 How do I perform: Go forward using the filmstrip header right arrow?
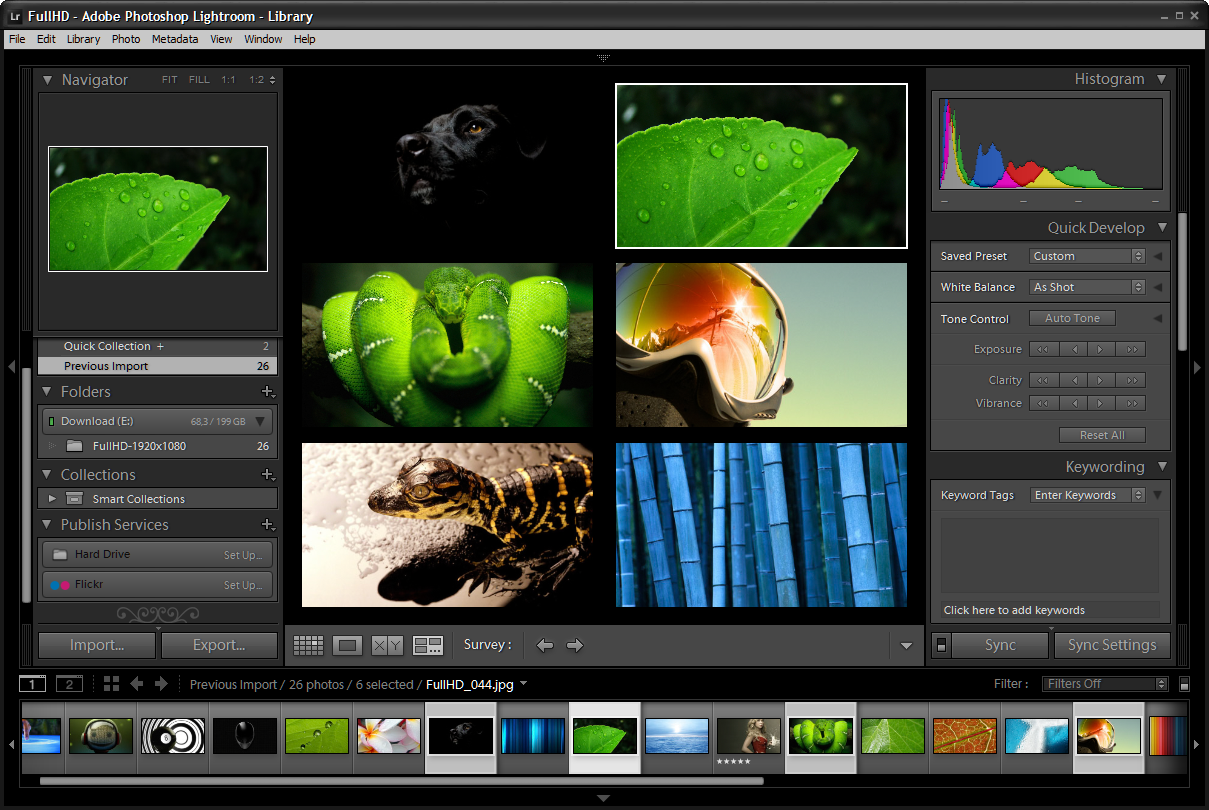pos(161,684)
